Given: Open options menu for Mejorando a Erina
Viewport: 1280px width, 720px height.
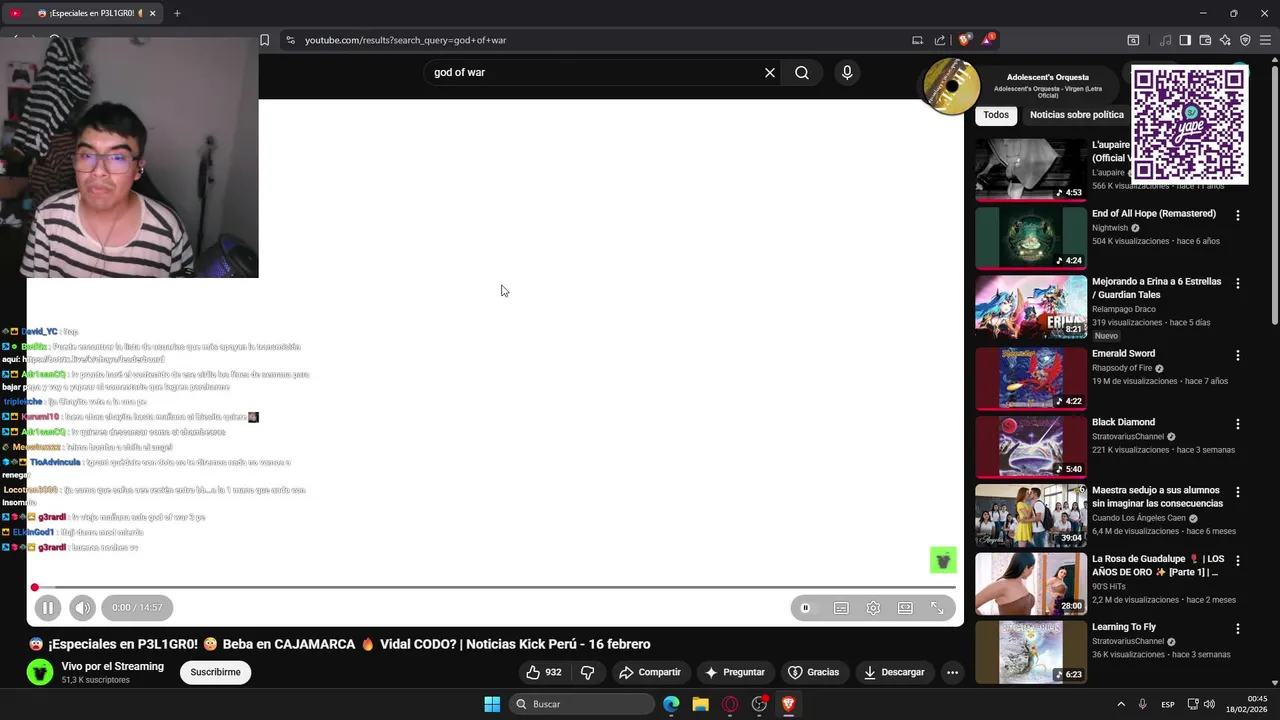Looking at the screenshot, I should [1238, 283].
